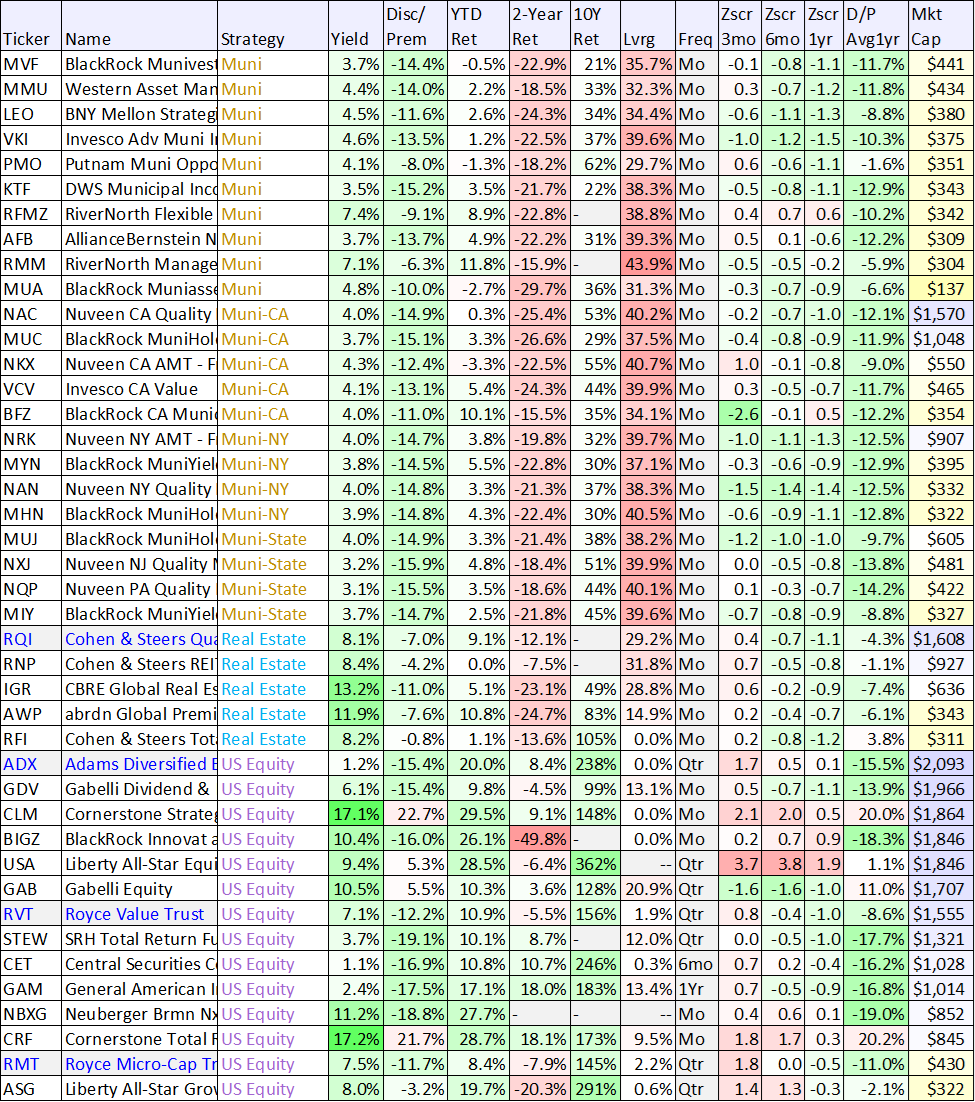Select USA 10Y return 362%
The height and width of the screenshot is (1102, 975).
[x=595, y=864]
